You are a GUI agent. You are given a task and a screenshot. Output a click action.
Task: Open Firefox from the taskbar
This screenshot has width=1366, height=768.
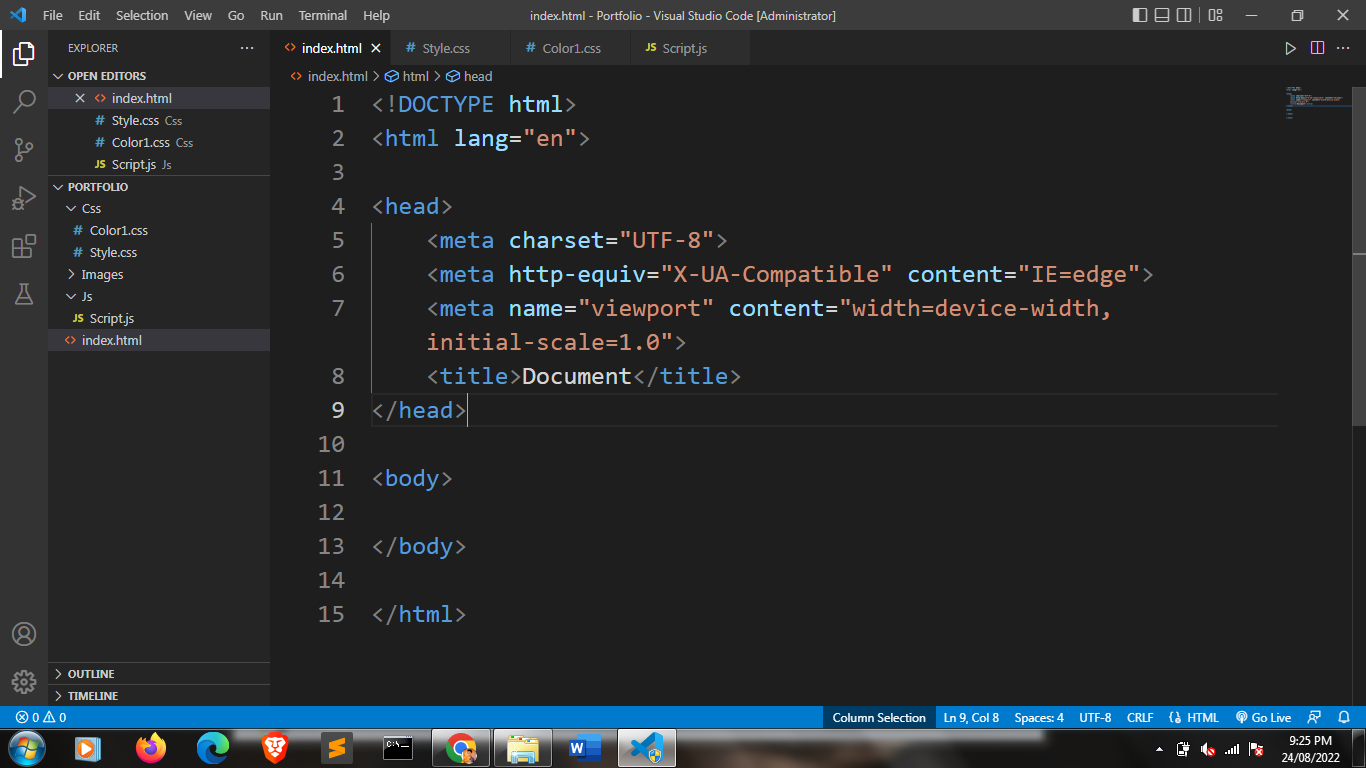point(151,748)
